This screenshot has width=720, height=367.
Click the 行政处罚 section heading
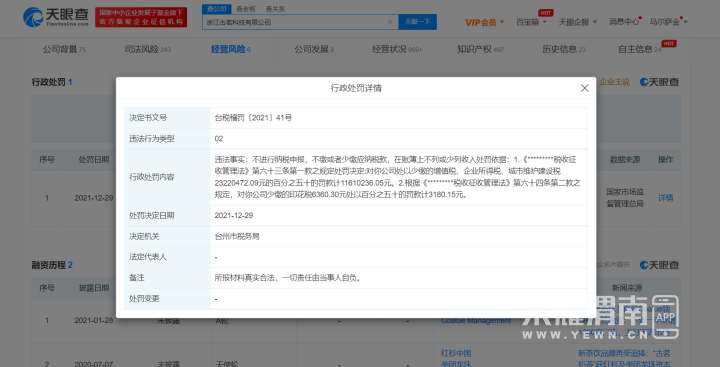pyautogui.click(x=52, y=82)
